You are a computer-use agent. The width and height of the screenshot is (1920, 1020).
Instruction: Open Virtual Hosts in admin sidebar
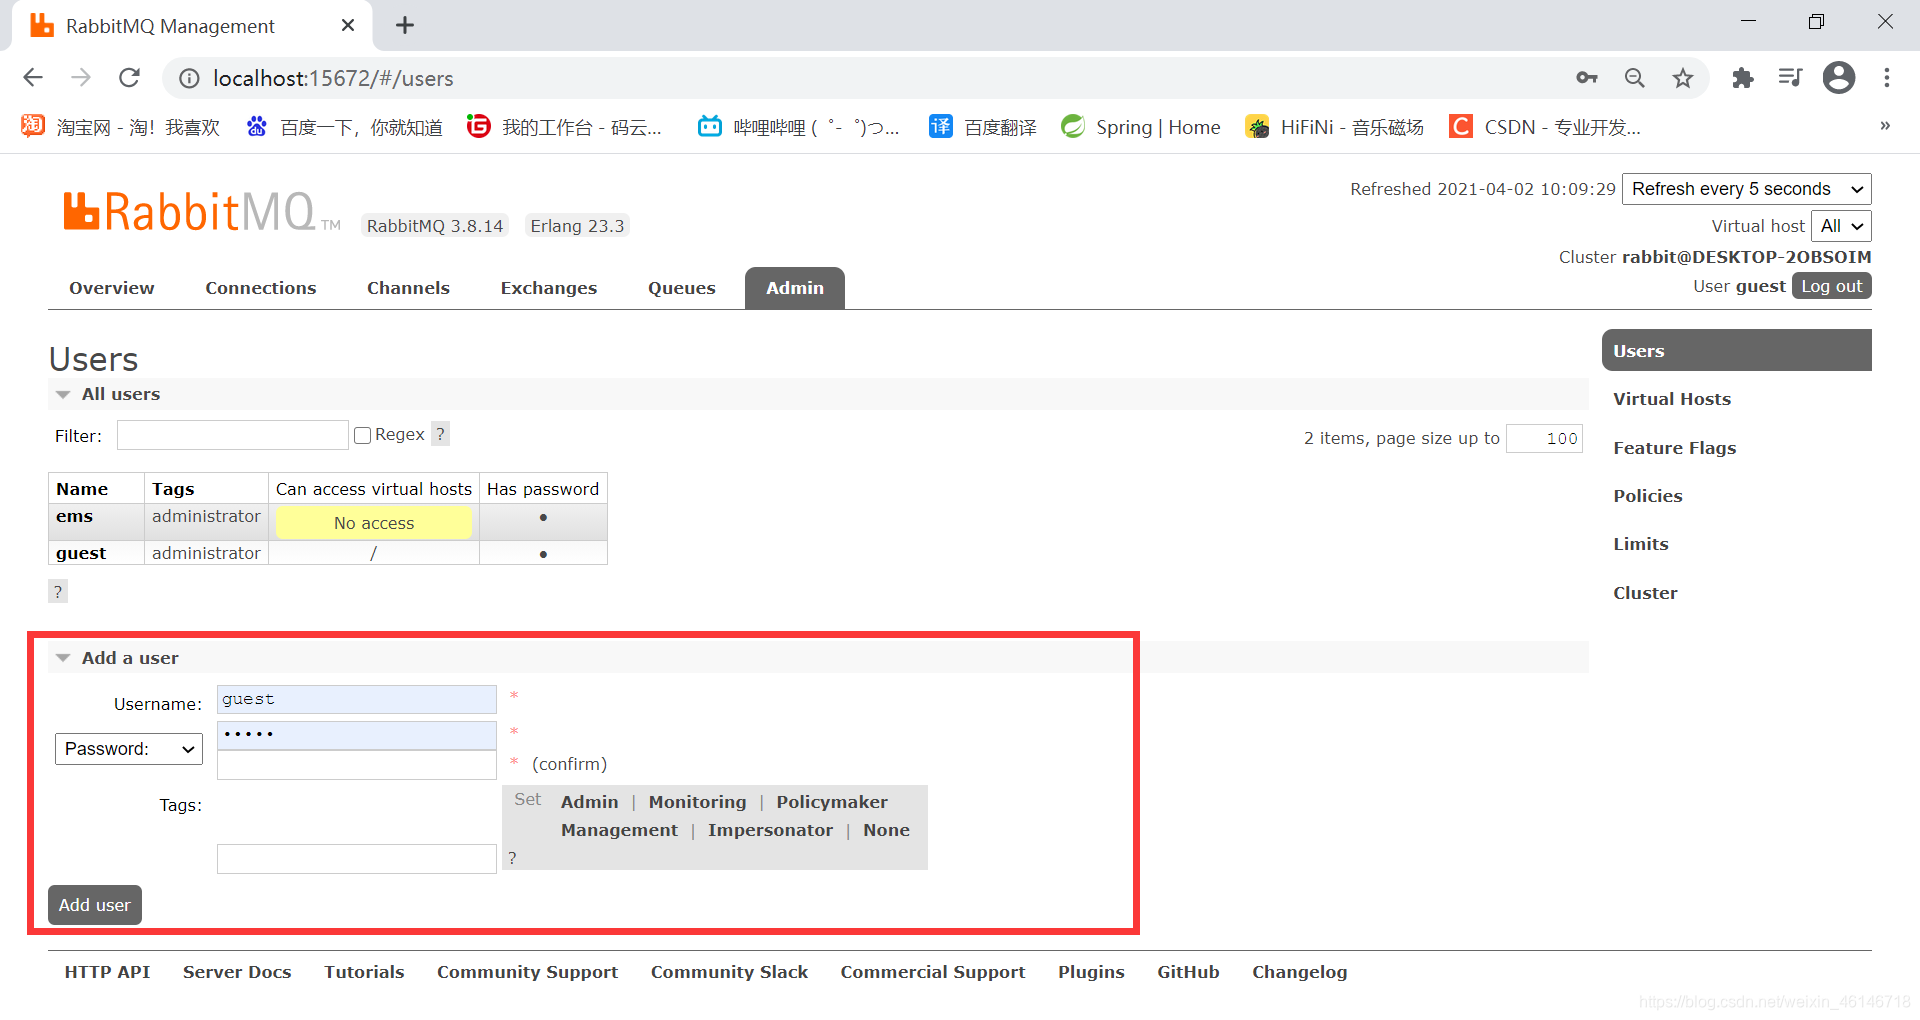pyautogui.click(x=1672, y=399)
